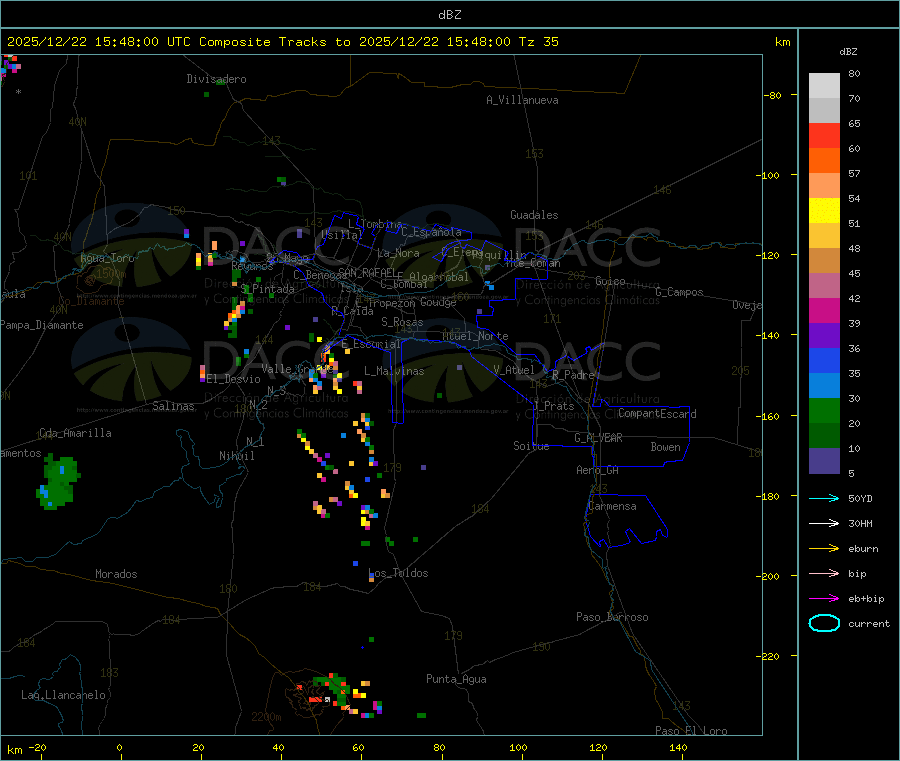Pick the dark orange 57-60 dBZ swatch

point(824,161)
